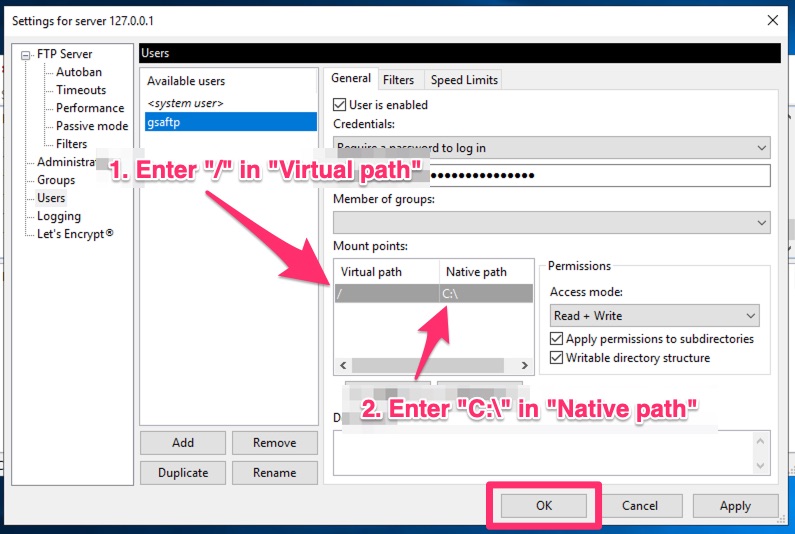This screenshot has height=534, width=795.
Task: Expand the Credentials dropdown
Action: pos(551,148)
